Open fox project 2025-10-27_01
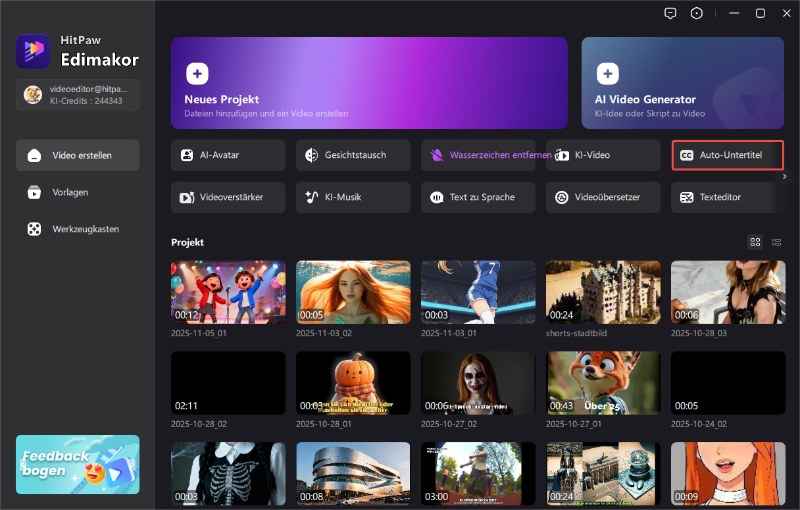 [603, 383]
